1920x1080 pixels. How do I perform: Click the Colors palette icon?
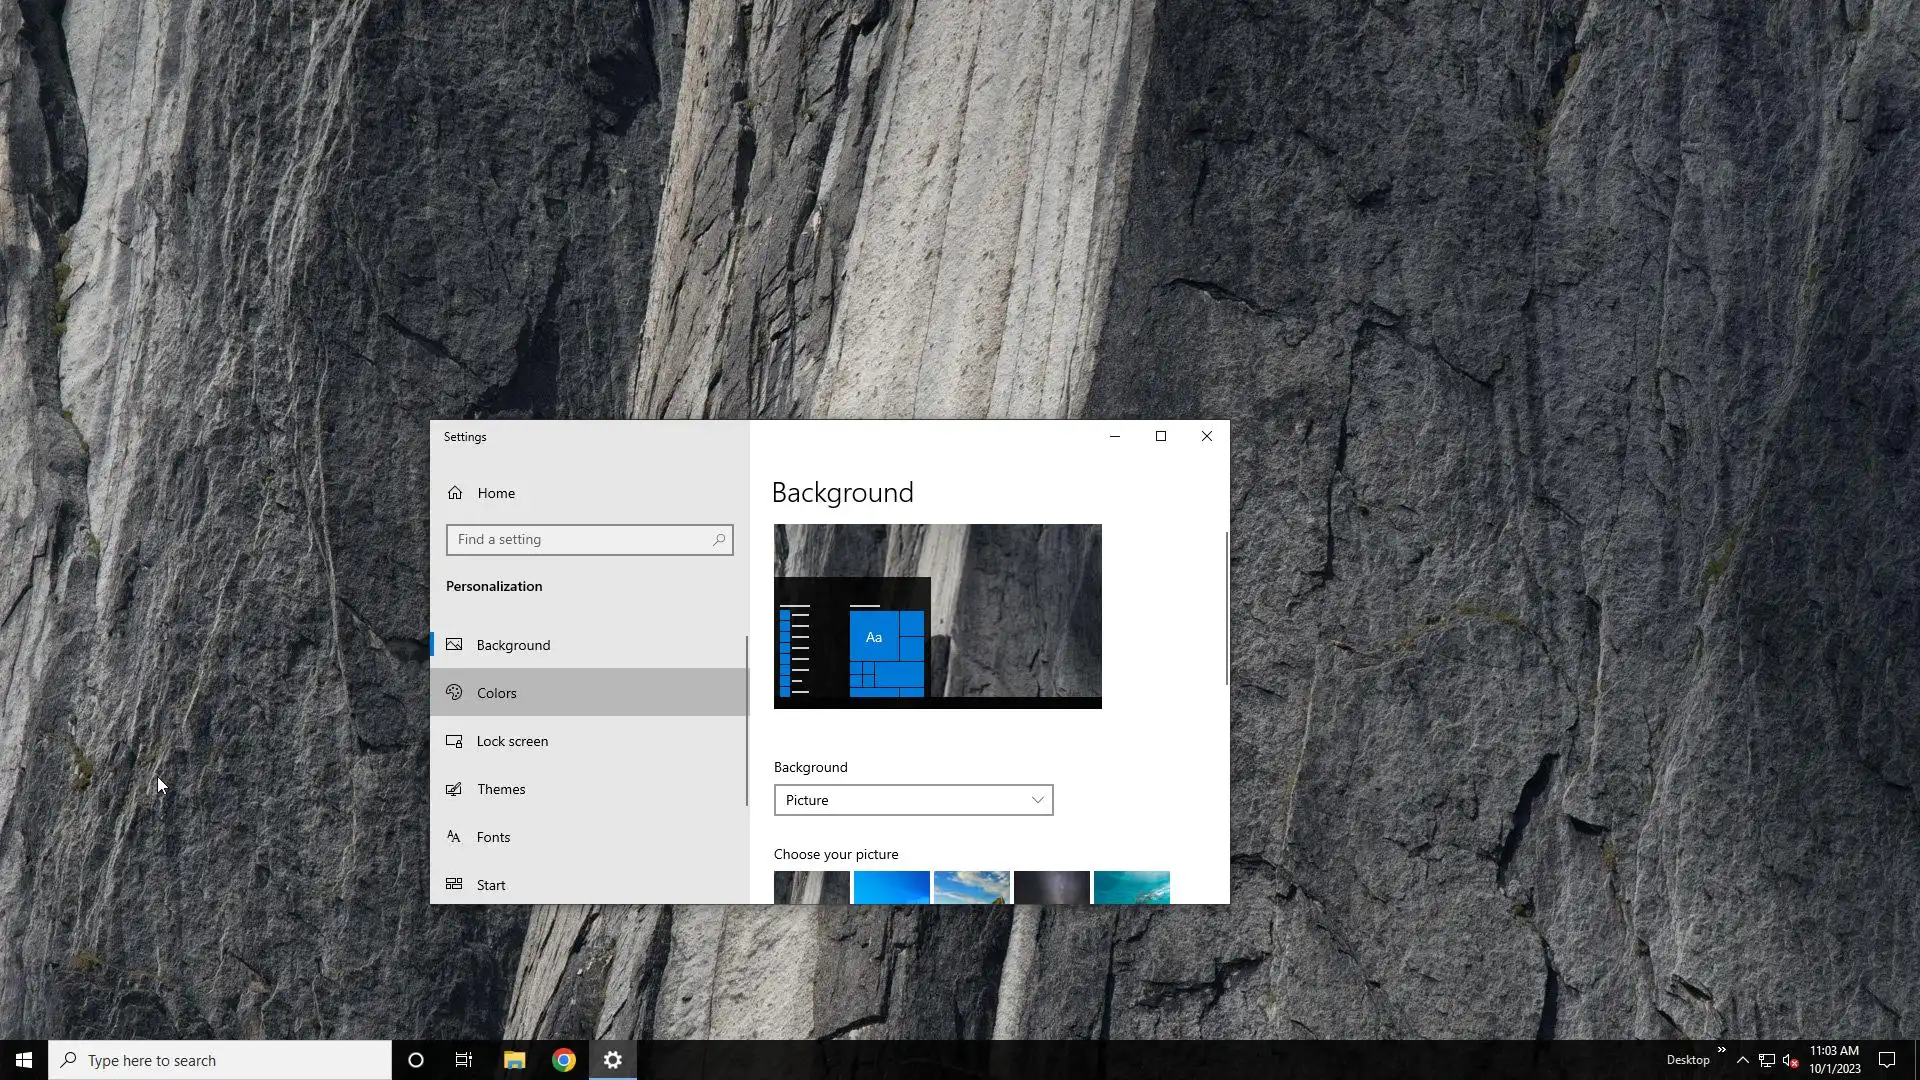tap(454, 693)
